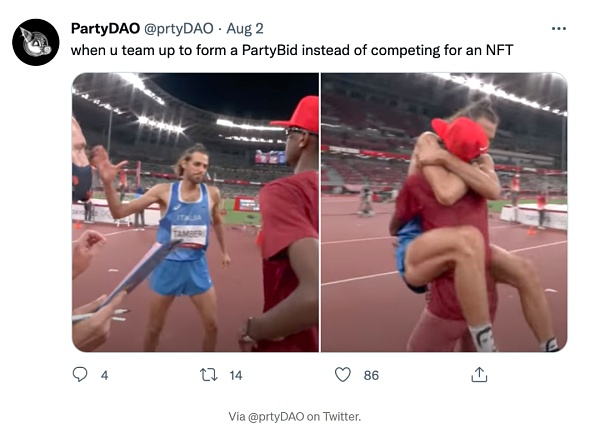This screenshot has width=600, height=438.
Task: Click the PartyDAO profile avatar
Action: click(x=35, y=42)
